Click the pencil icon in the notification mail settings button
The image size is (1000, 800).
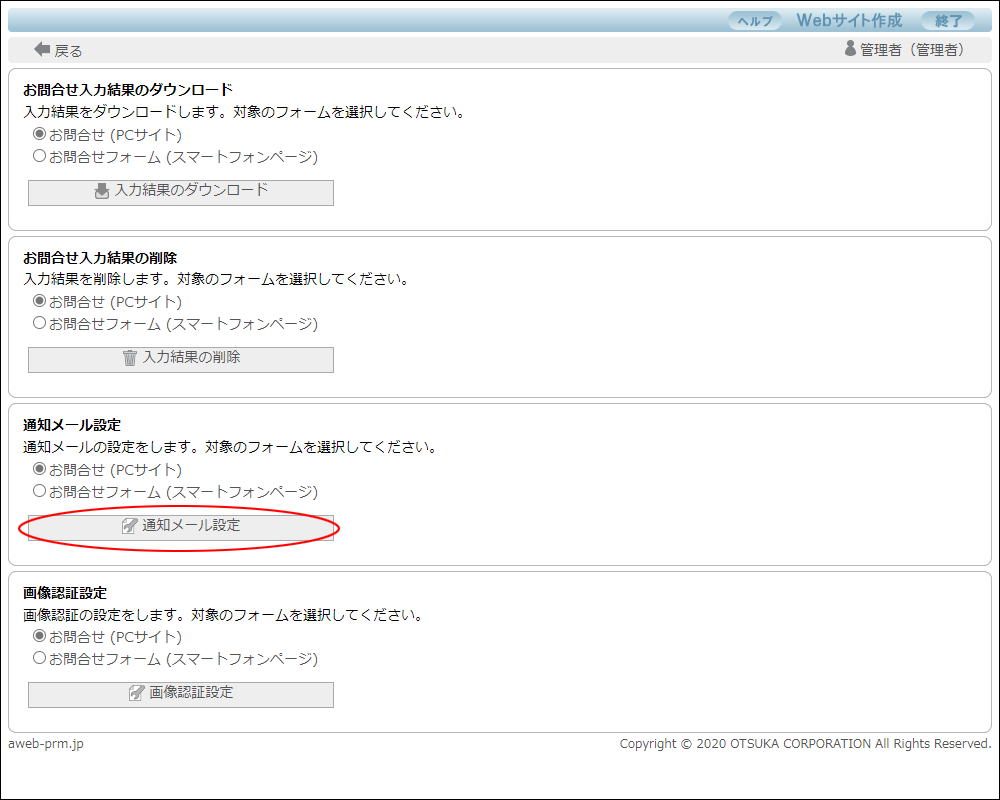(x=129, y=526)
